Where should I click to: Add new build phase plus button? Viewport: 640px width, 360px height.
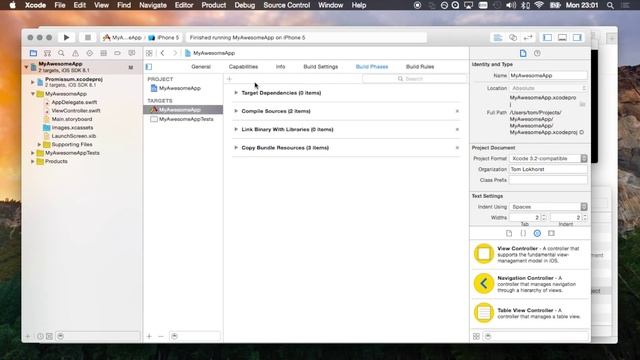click(229, 78)
